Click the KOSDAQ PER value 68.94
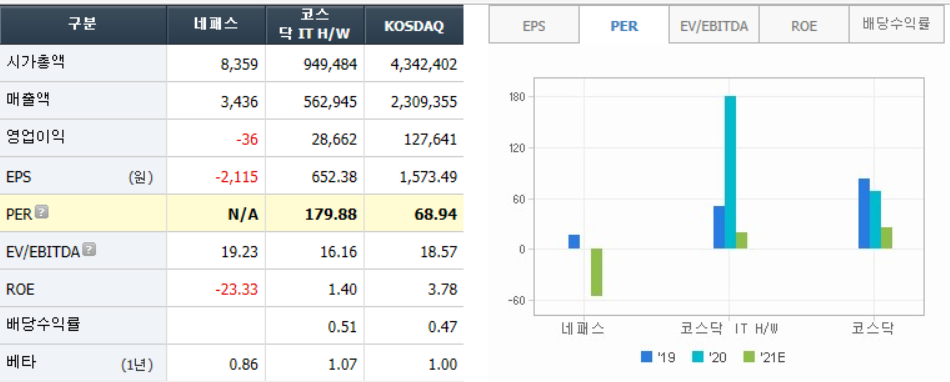 point(437,214)
